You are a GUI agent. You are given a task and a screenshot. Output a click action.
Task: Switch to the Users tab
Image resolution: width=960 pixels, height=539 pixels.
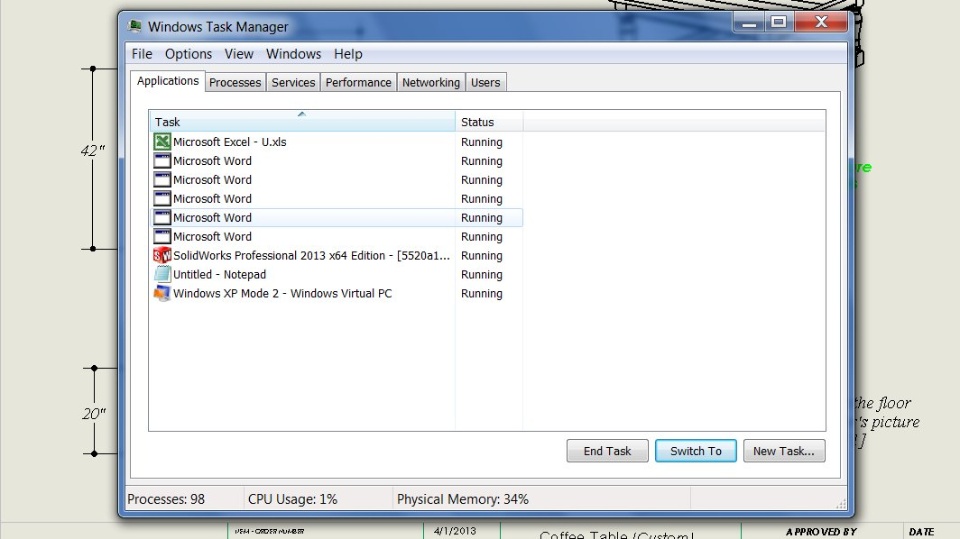[486, 82]
